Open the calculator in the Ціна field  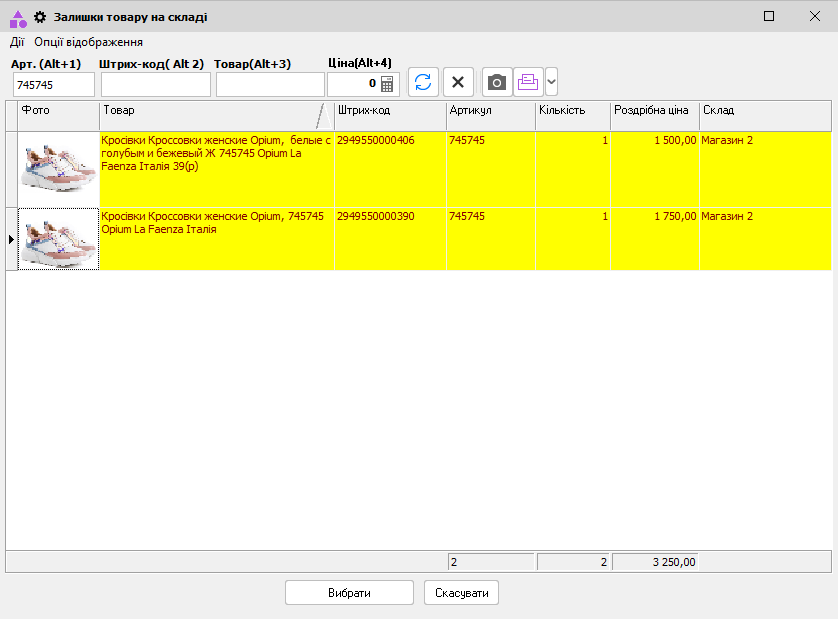(x=387, y=84)
